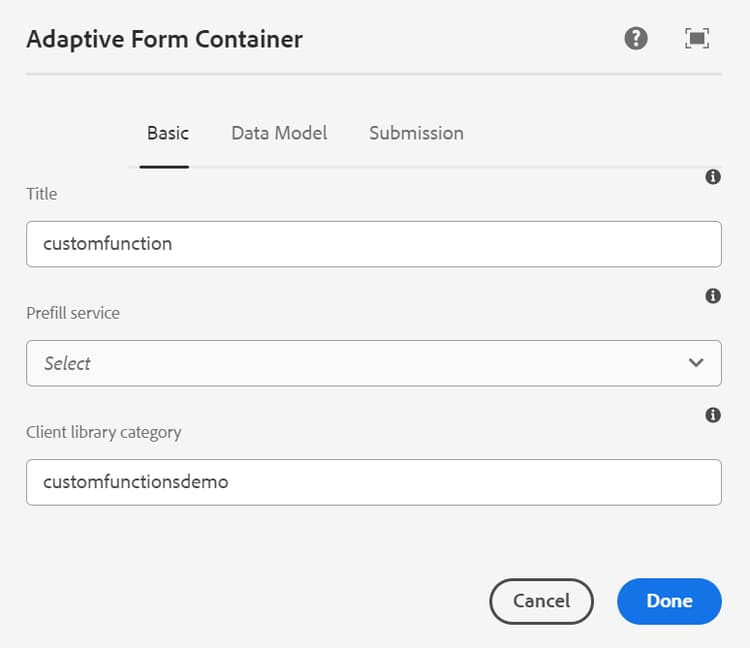Viewport: 750px width, 648px height.
Task: Click the Adaptive Form Container heading
Action: pyautogui.click(x=164, y=40)
